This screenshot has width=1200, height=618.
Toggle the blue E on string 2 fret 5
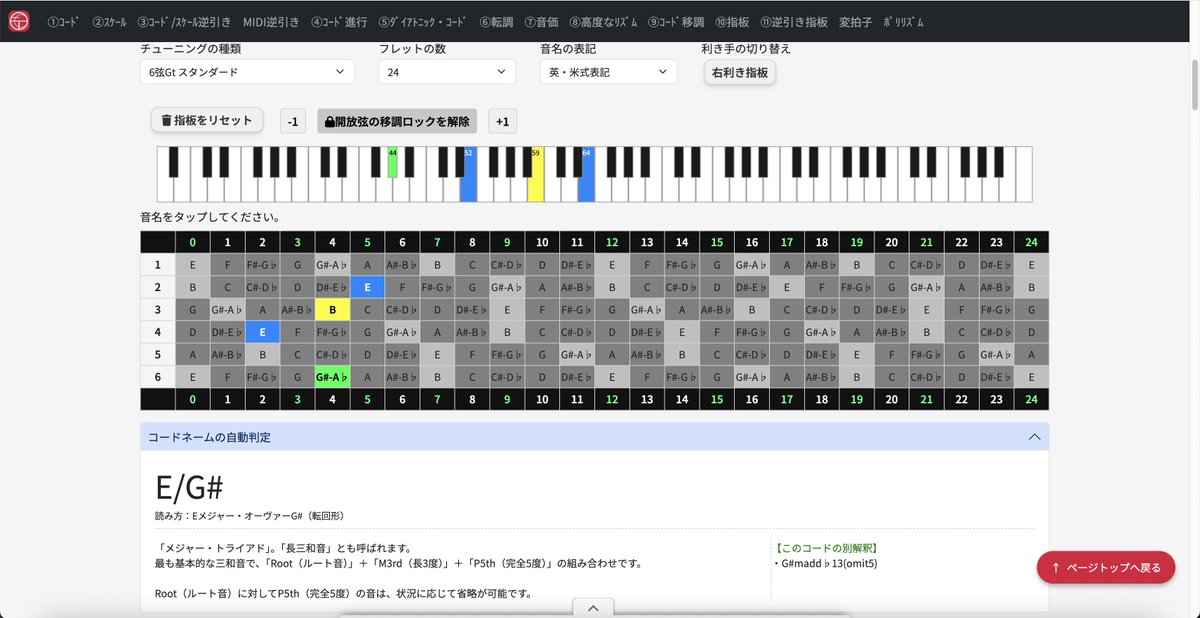[367, 287]
